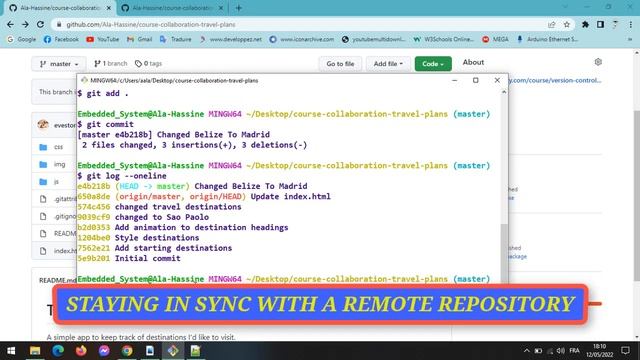Open Git Bash taskbar icon

pos(173,351)
